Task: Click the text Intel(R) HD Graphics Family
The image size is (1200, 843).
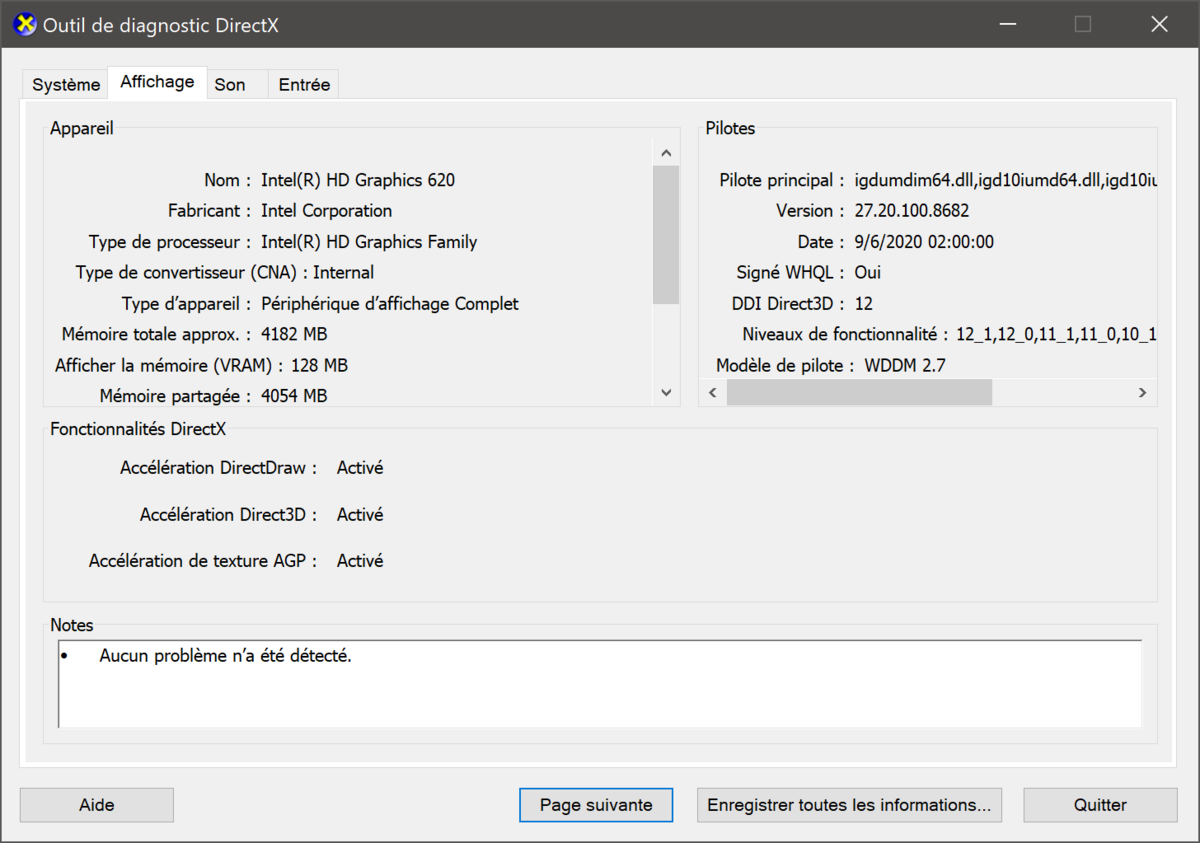Action: (x=369, y=242)
